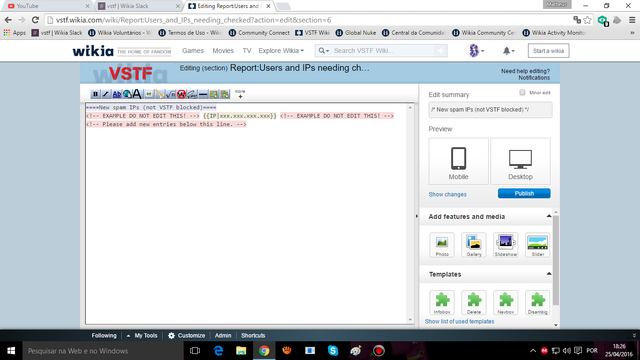Add a Gallery feature
The width and height of the screenshot is (640, 360).
474,245
